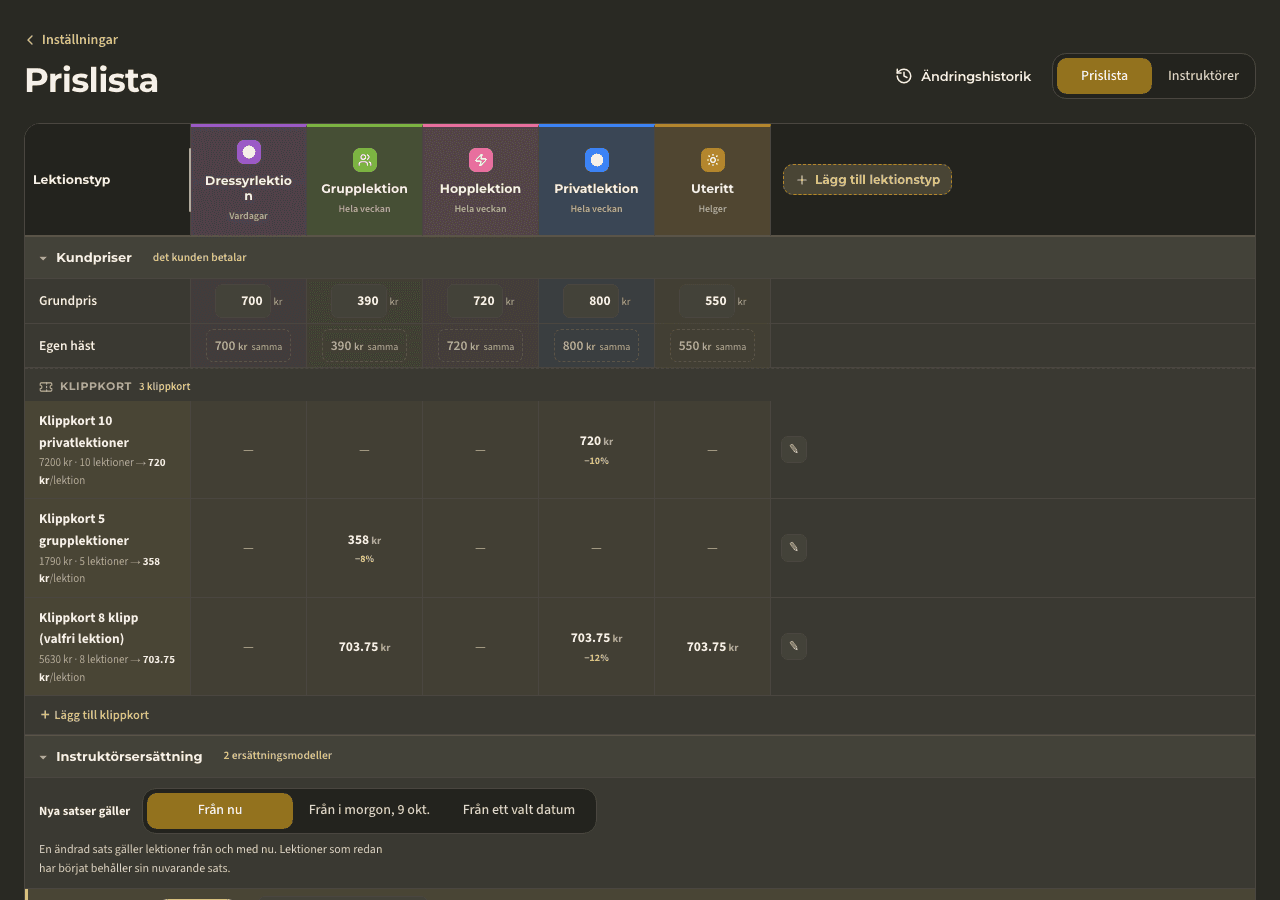Click Lägg till klippkort
Image resolution: width=1280 pixels, height=900 pixels.
[94, 715]
